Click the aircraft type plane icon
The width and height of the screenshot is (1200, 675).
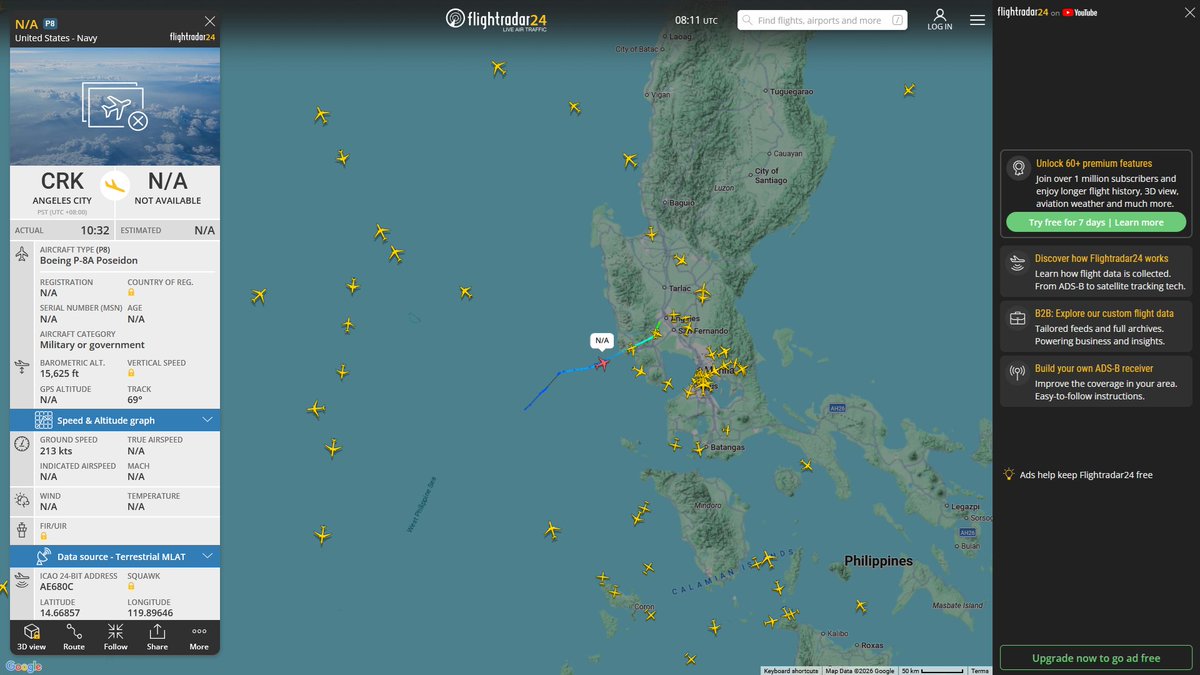tap(22, 254)
